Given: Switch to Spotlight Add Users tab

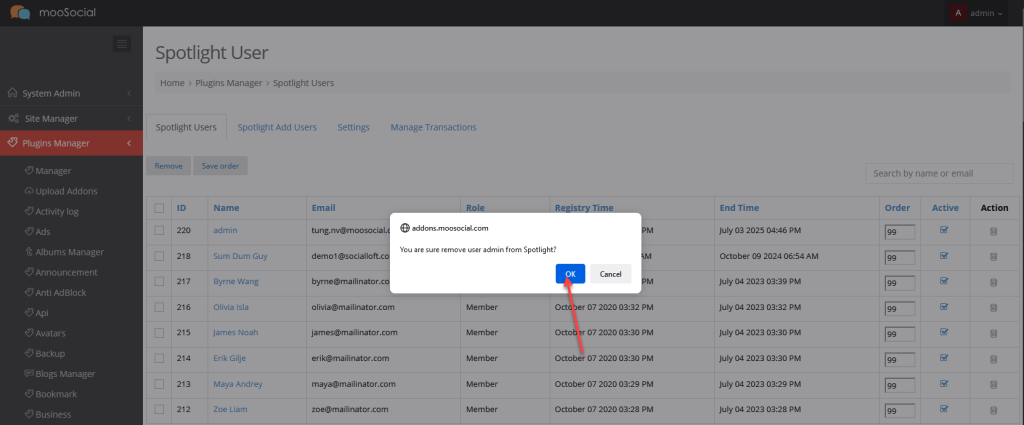Looking at the screenshot, I should (x=277, y=127).
